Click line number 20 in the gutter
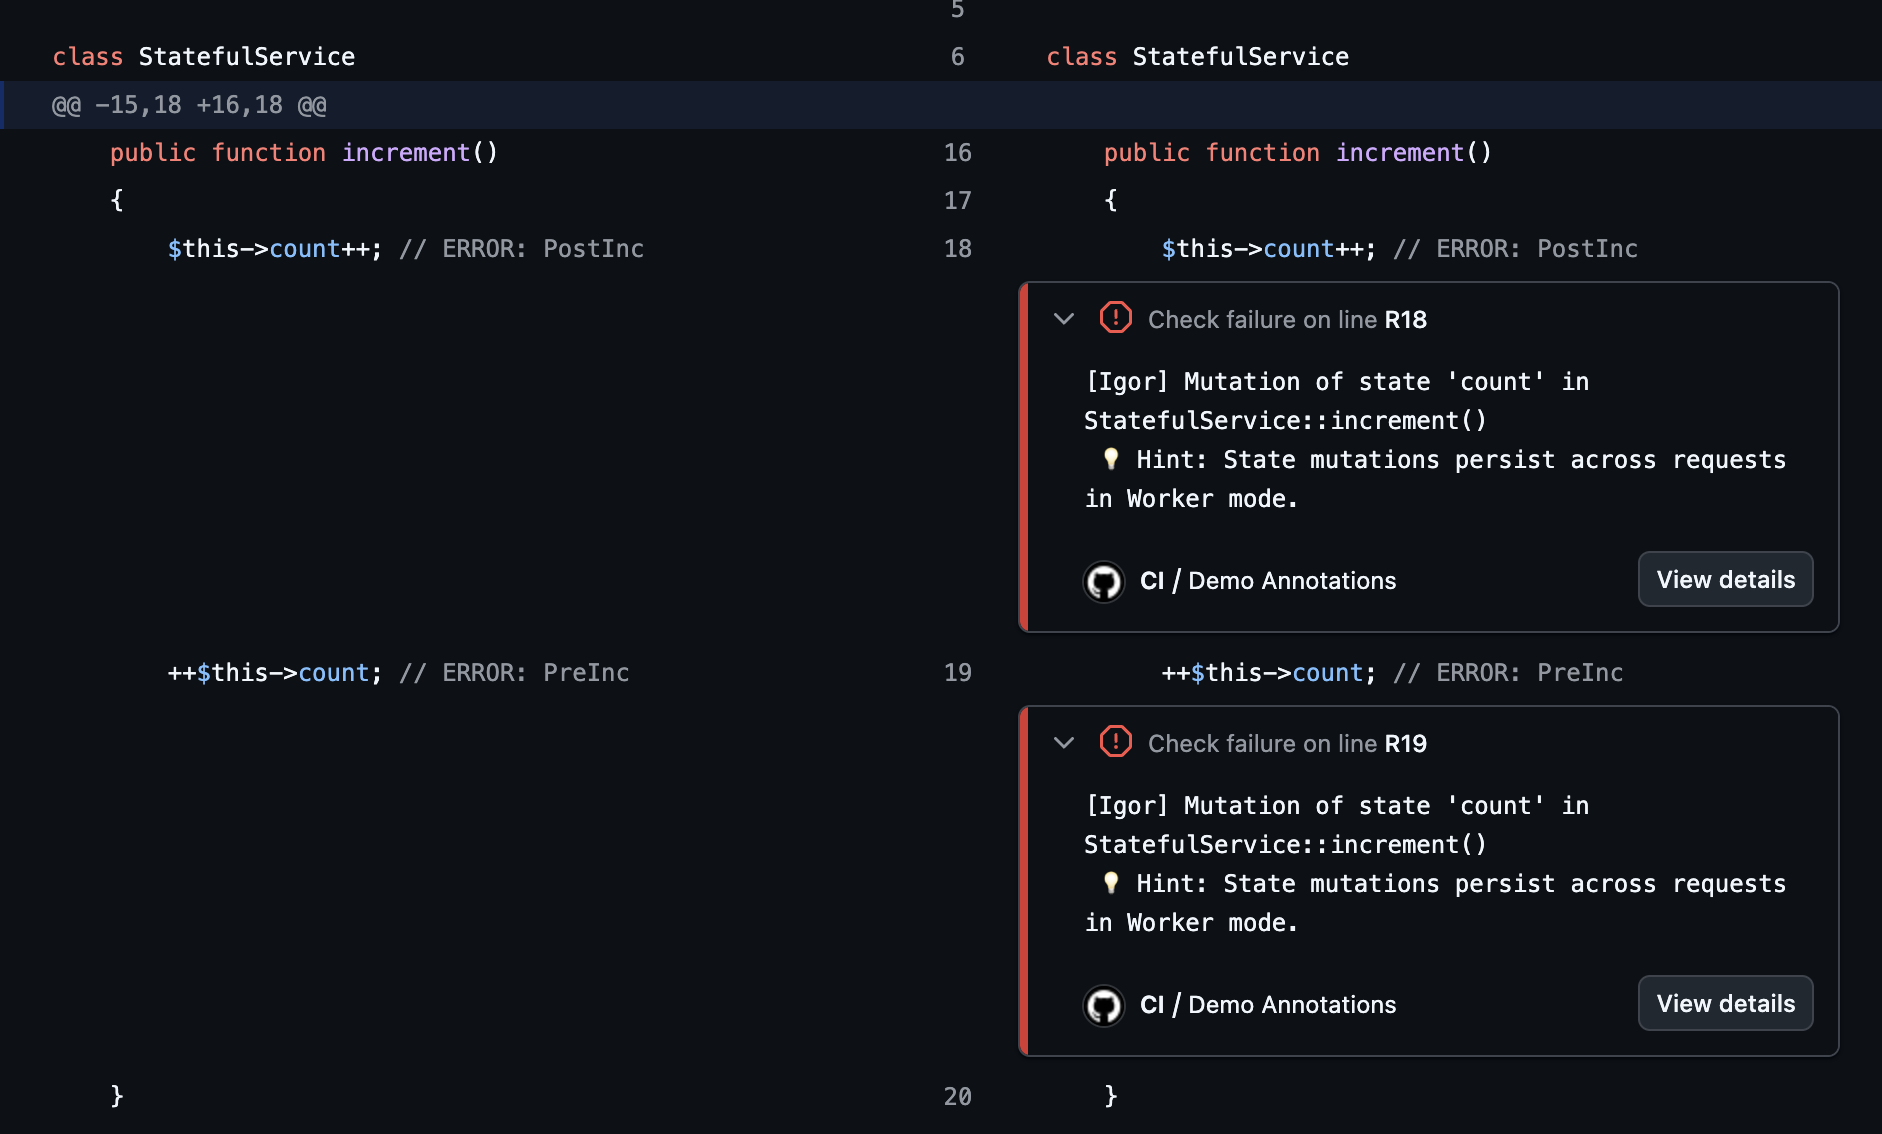This screenshot has width=1882, height=1134. pyautogui.click(x=957, y=1097)
